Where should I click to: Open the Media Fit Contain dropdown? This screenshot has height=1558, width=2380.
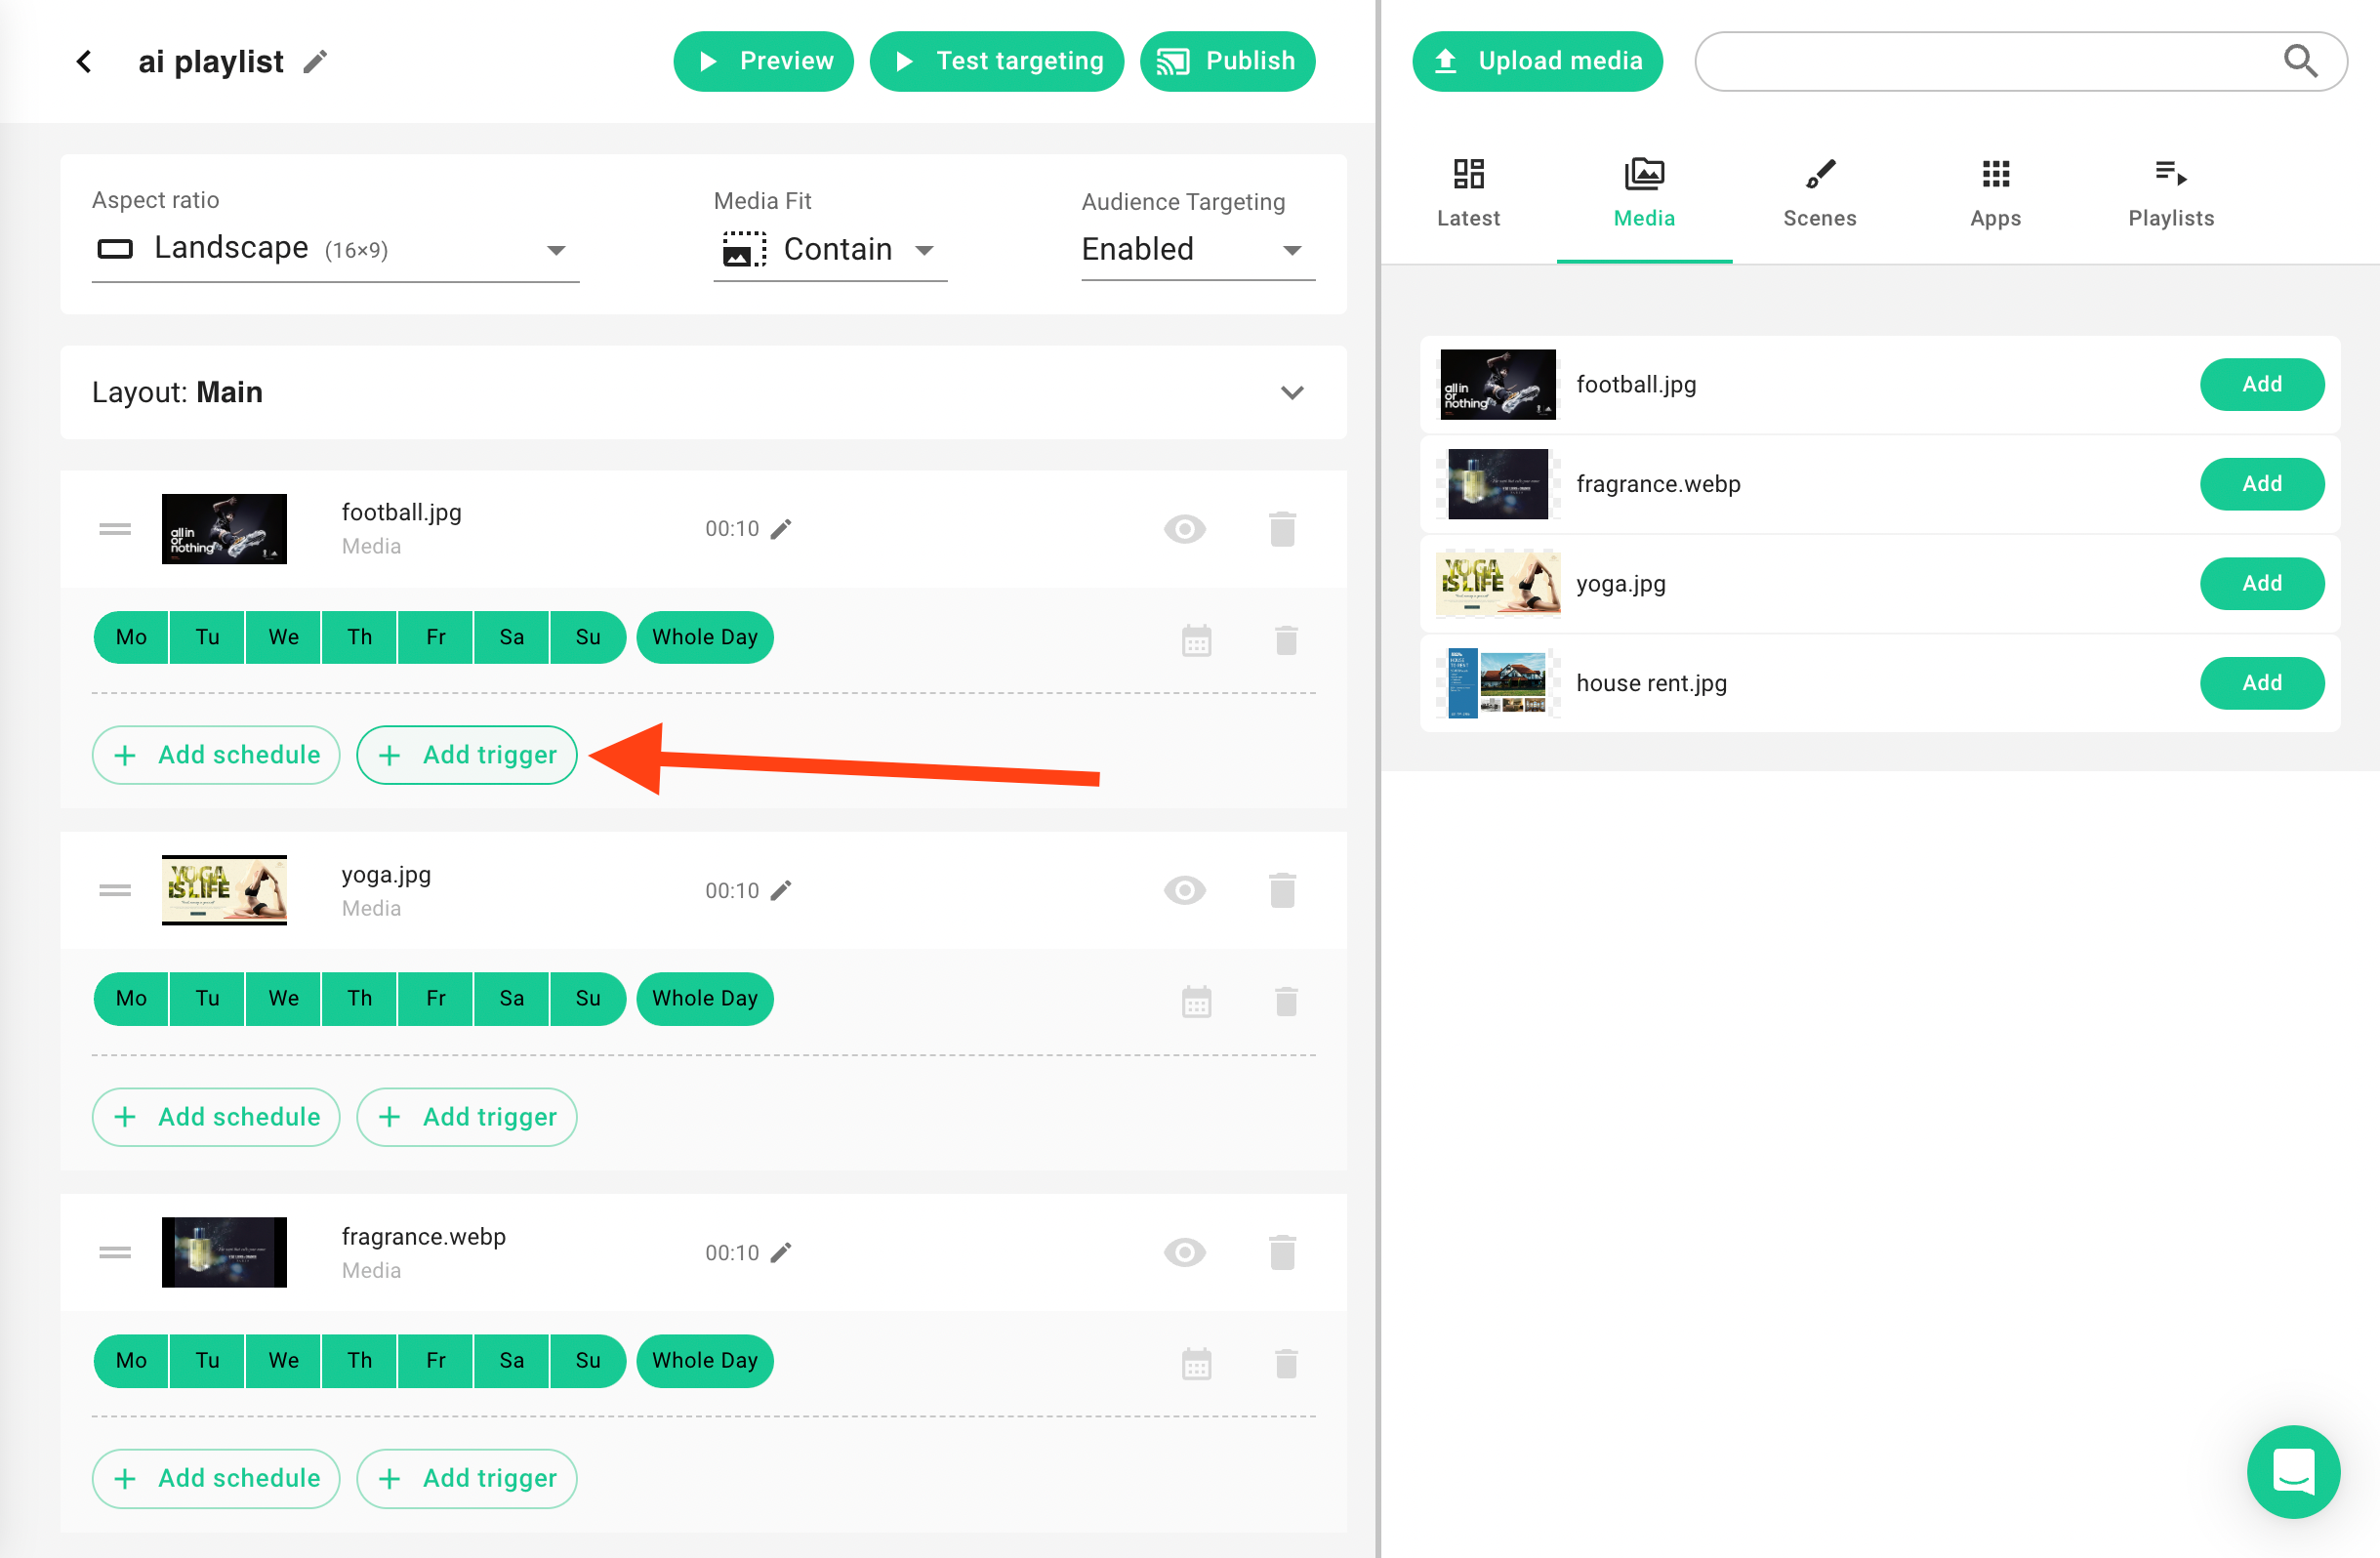829,249
